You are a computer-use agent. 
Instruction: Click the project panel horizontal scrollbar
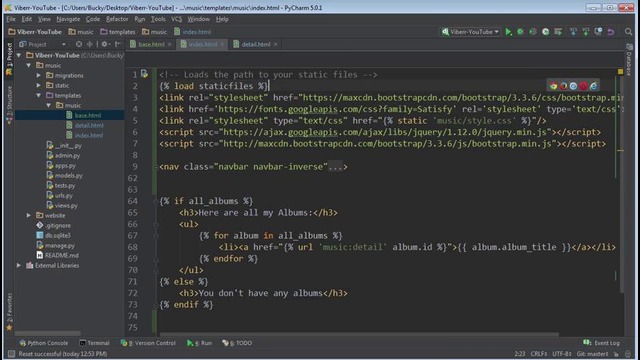click(x=47, y=333)
